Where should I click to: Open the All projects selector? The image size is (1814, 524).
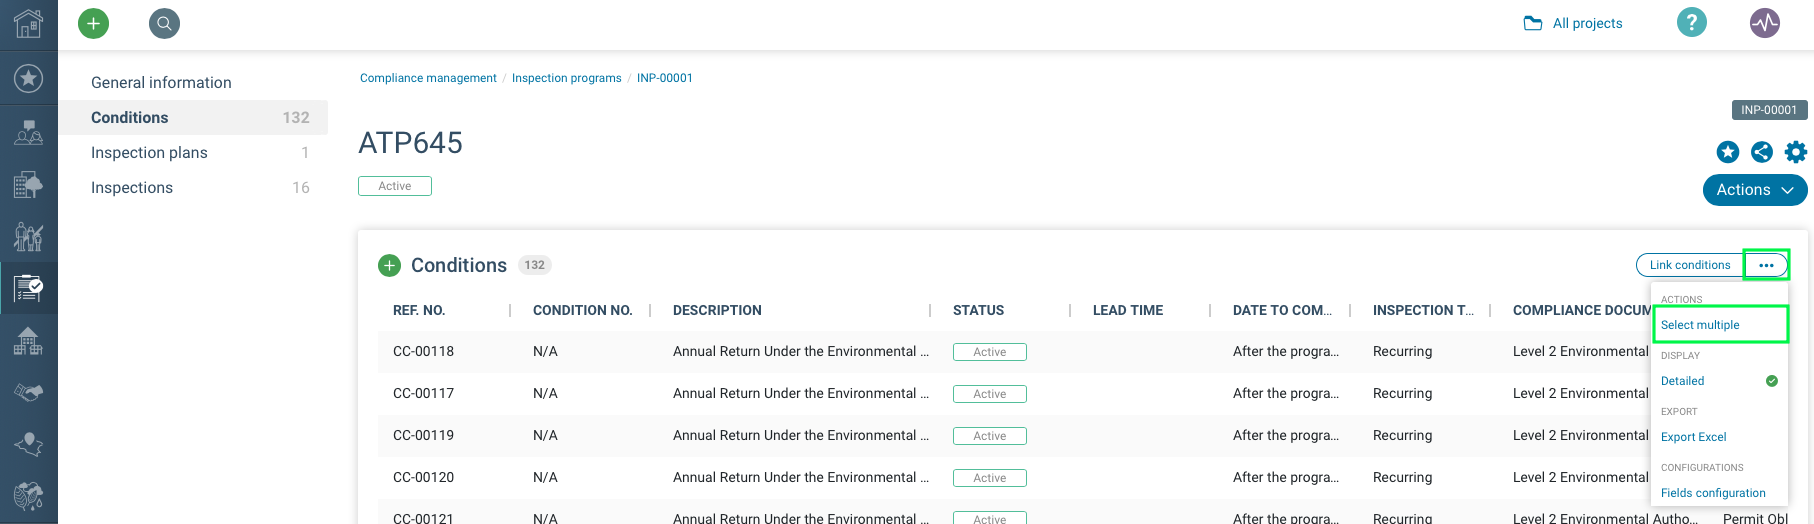click(x=1573, y=23)
